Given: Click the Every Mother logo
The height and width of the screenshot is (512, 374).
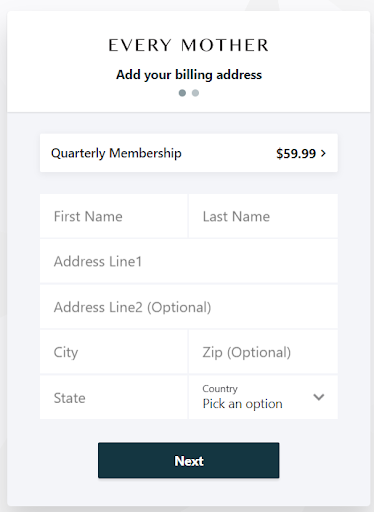Looking at the screenshot, I should click(x=189, y=45).
